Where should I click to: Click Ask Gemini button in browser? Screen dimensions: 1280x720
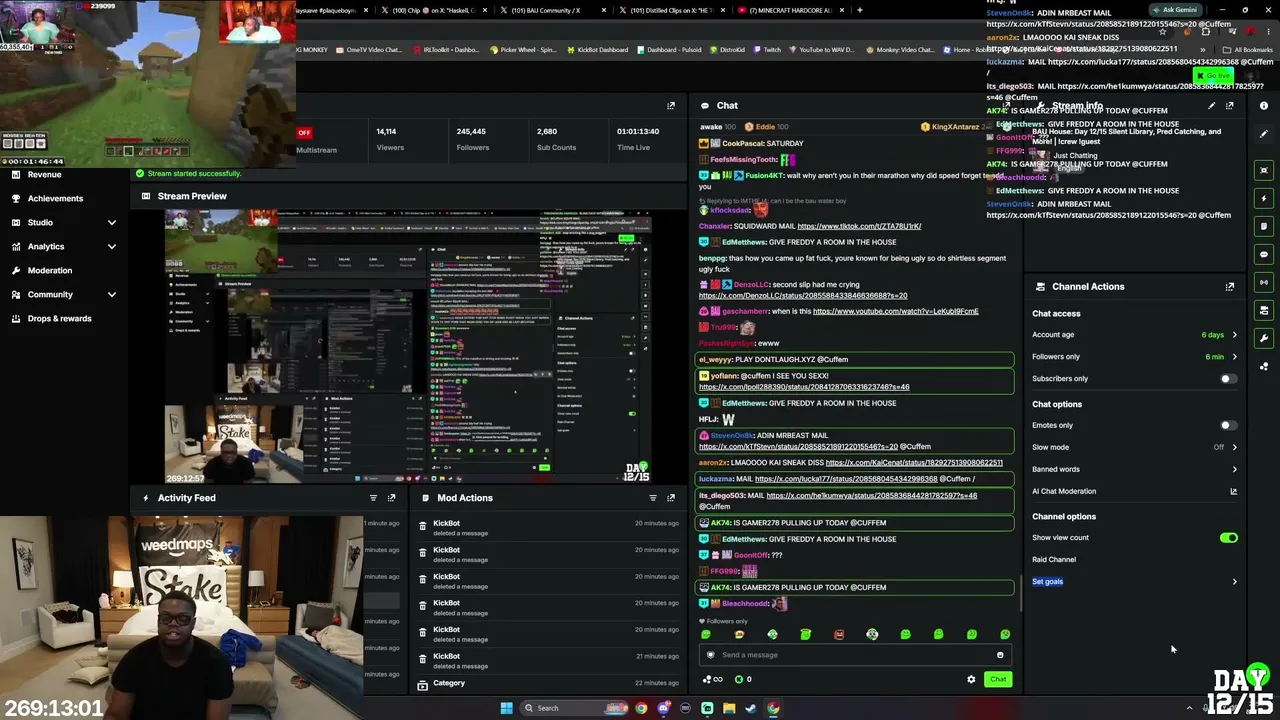[x=1175, y=10]
